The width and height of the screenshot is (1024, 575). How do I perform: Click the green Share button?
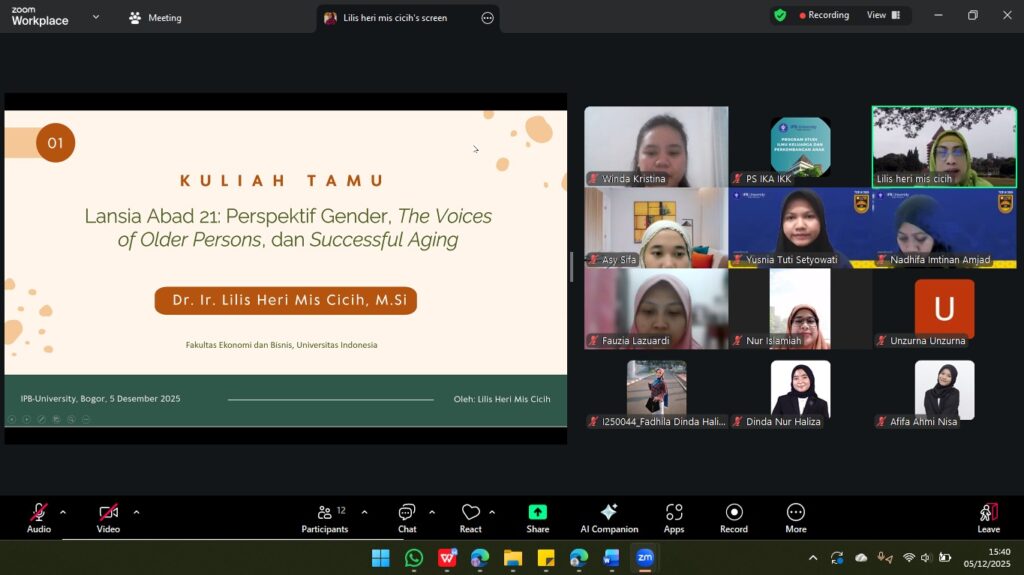pyautogui.click(x=537, y=516)
